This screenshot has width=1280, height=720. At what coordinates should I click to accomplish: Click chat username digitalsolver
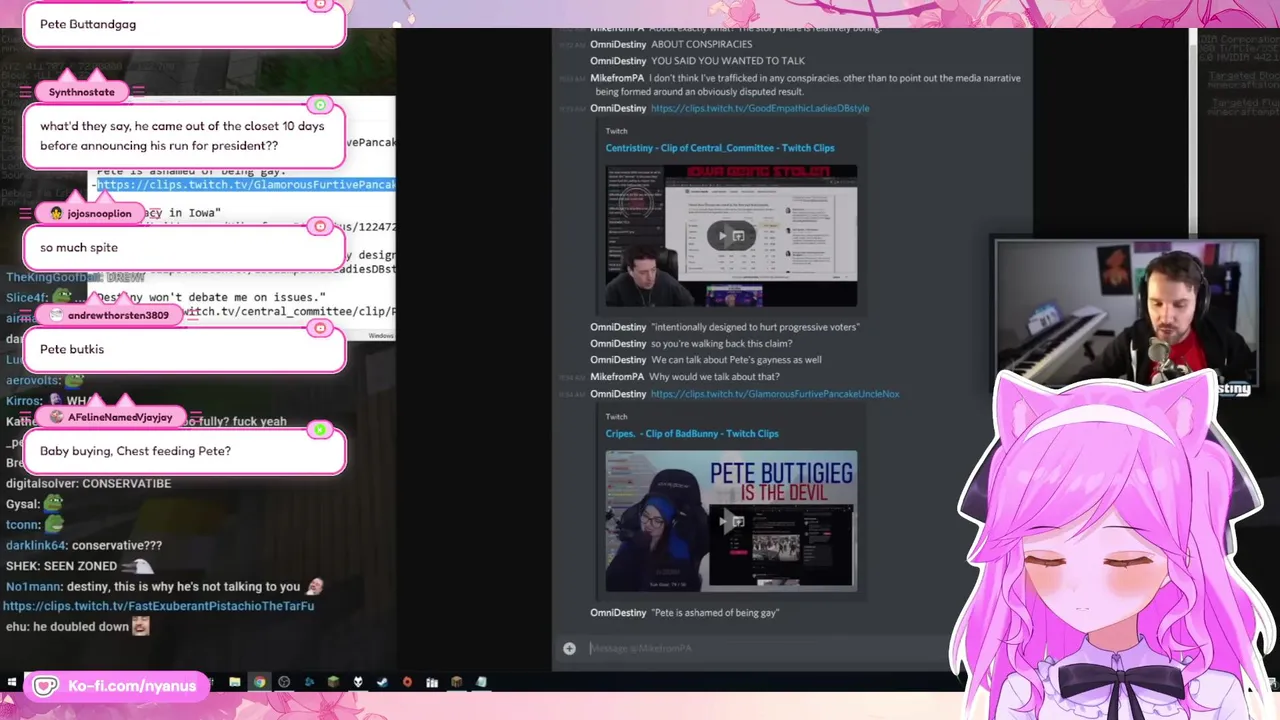pyautogui.click(x=40, y=484)
